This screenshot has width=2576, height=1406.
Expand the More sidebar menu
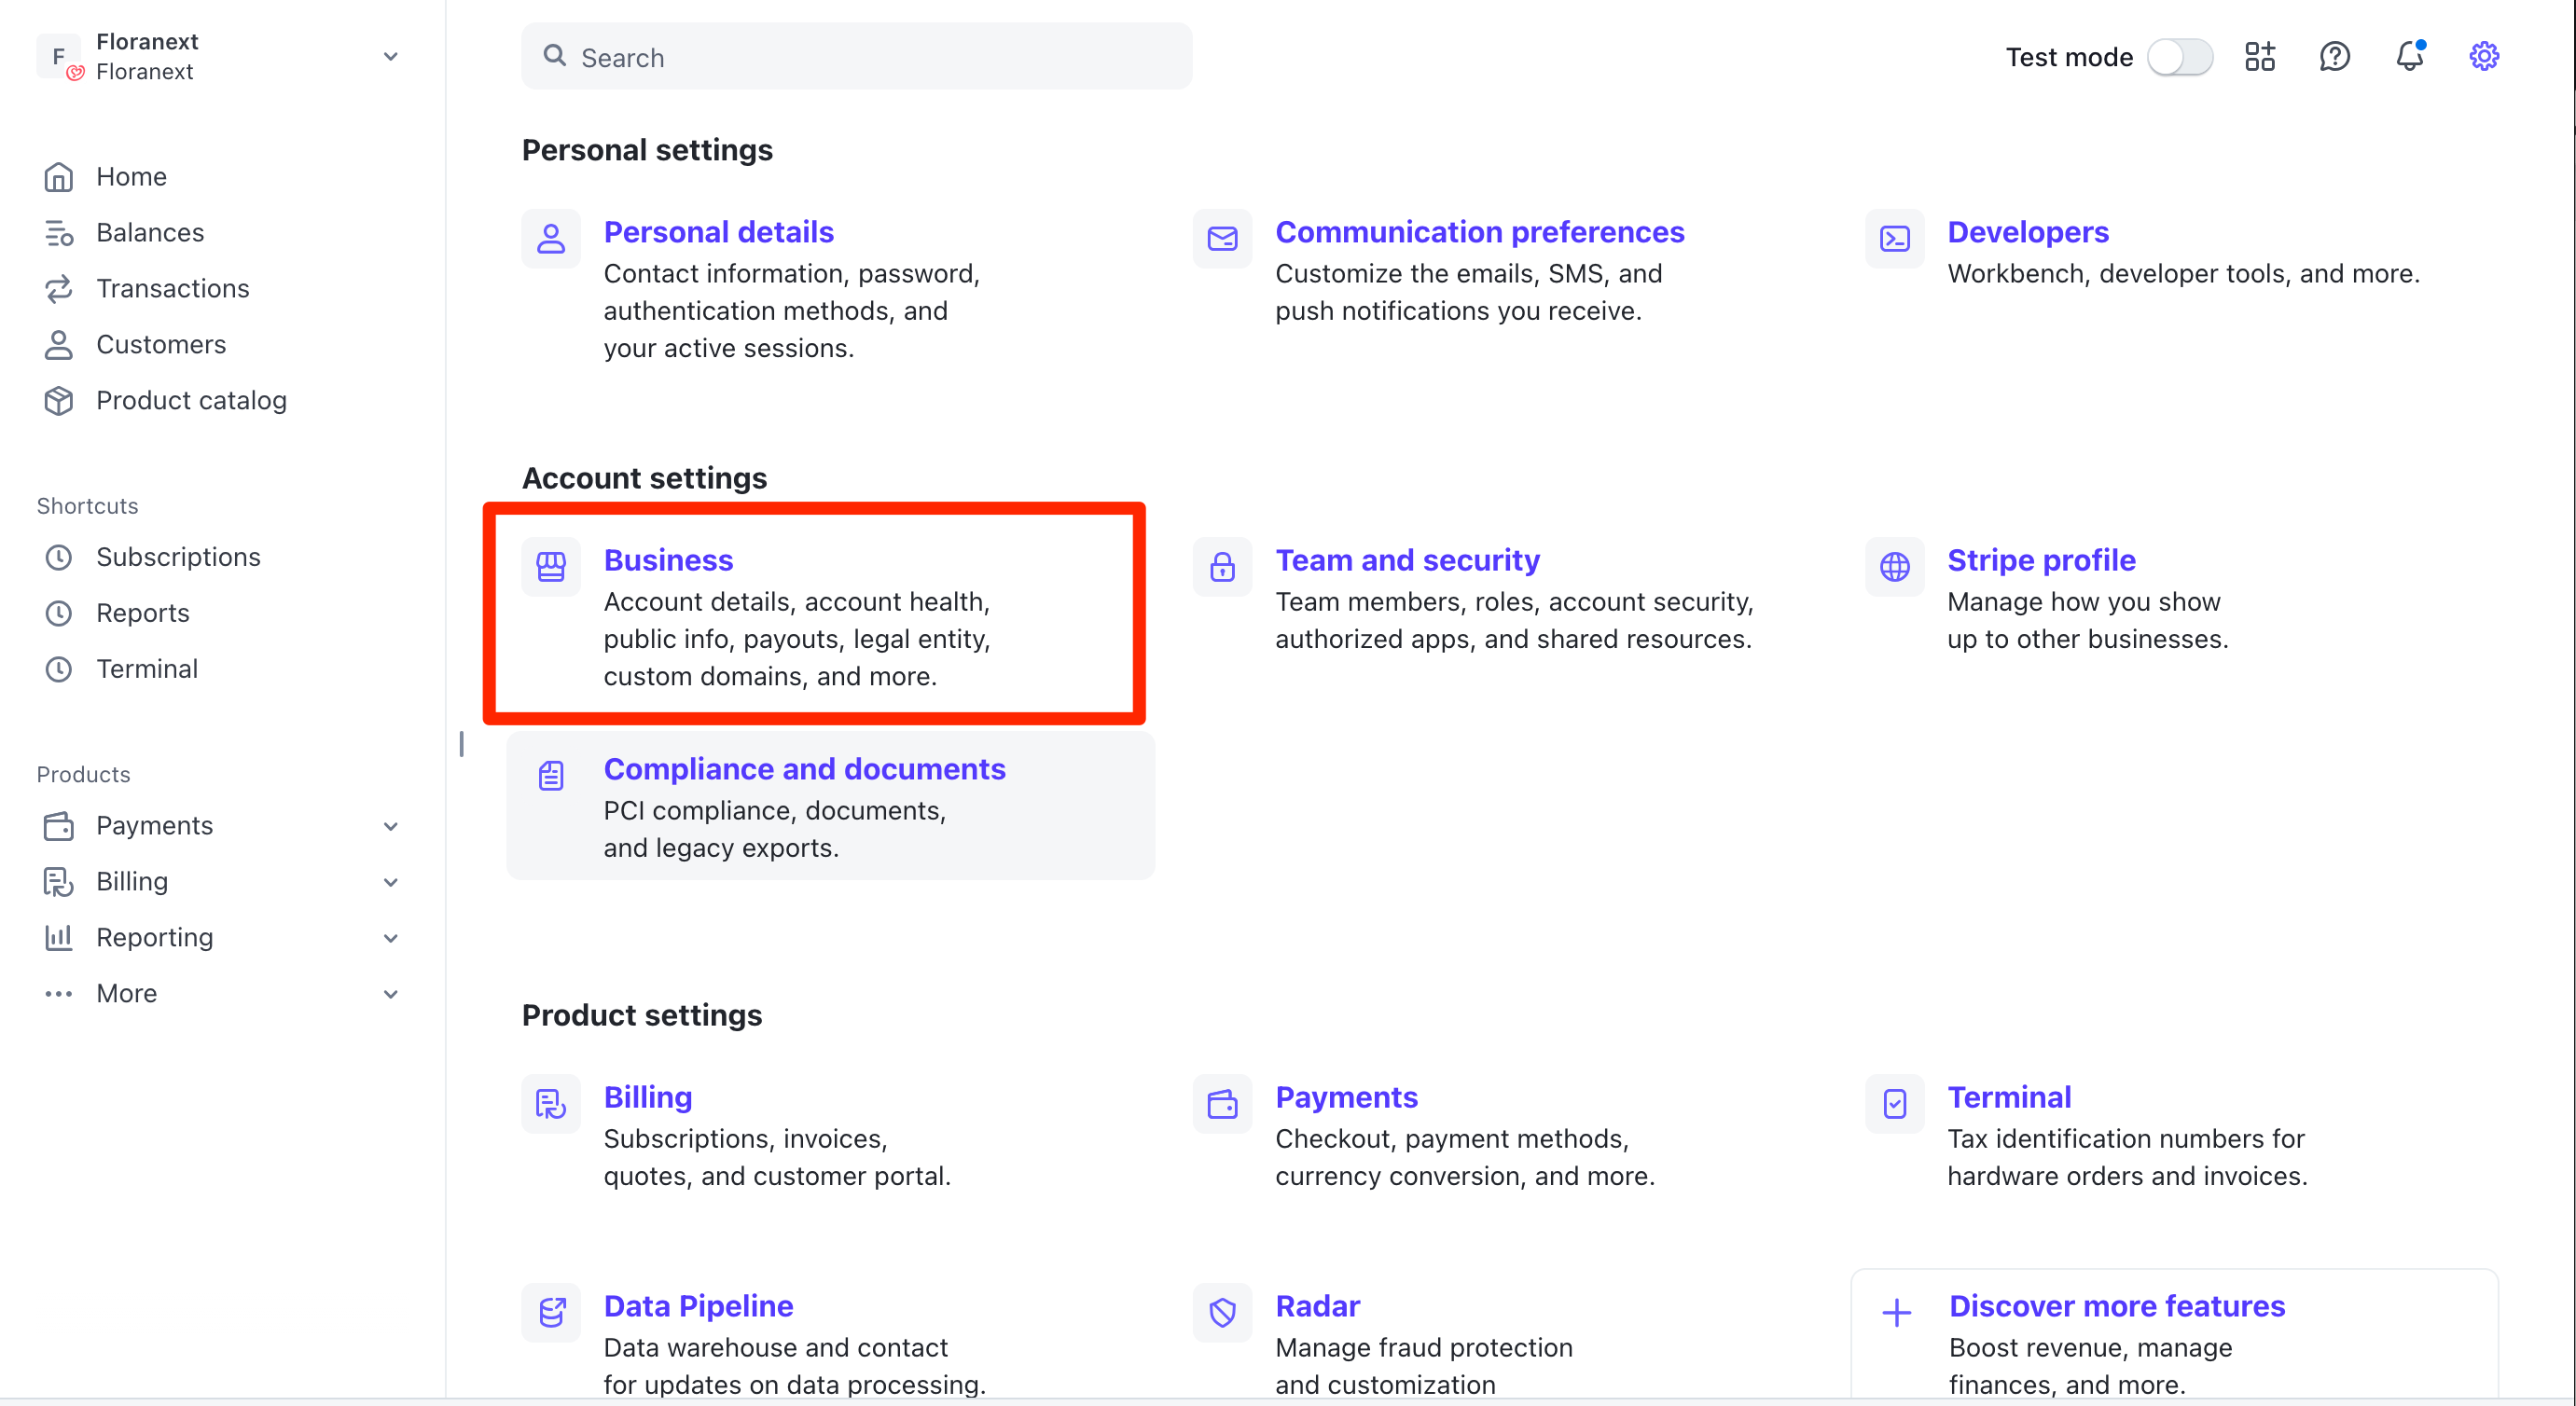(391, 994)
